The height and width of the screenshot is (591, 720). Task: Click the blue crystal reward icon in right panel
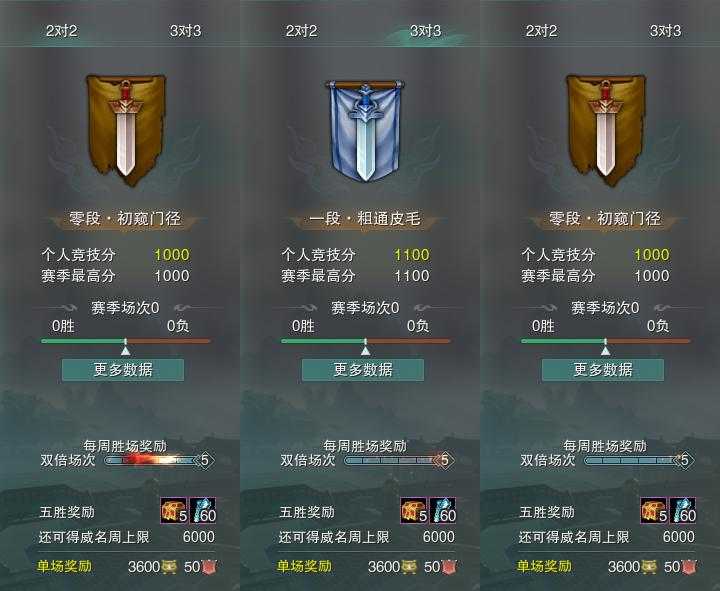tap(683, 510)
